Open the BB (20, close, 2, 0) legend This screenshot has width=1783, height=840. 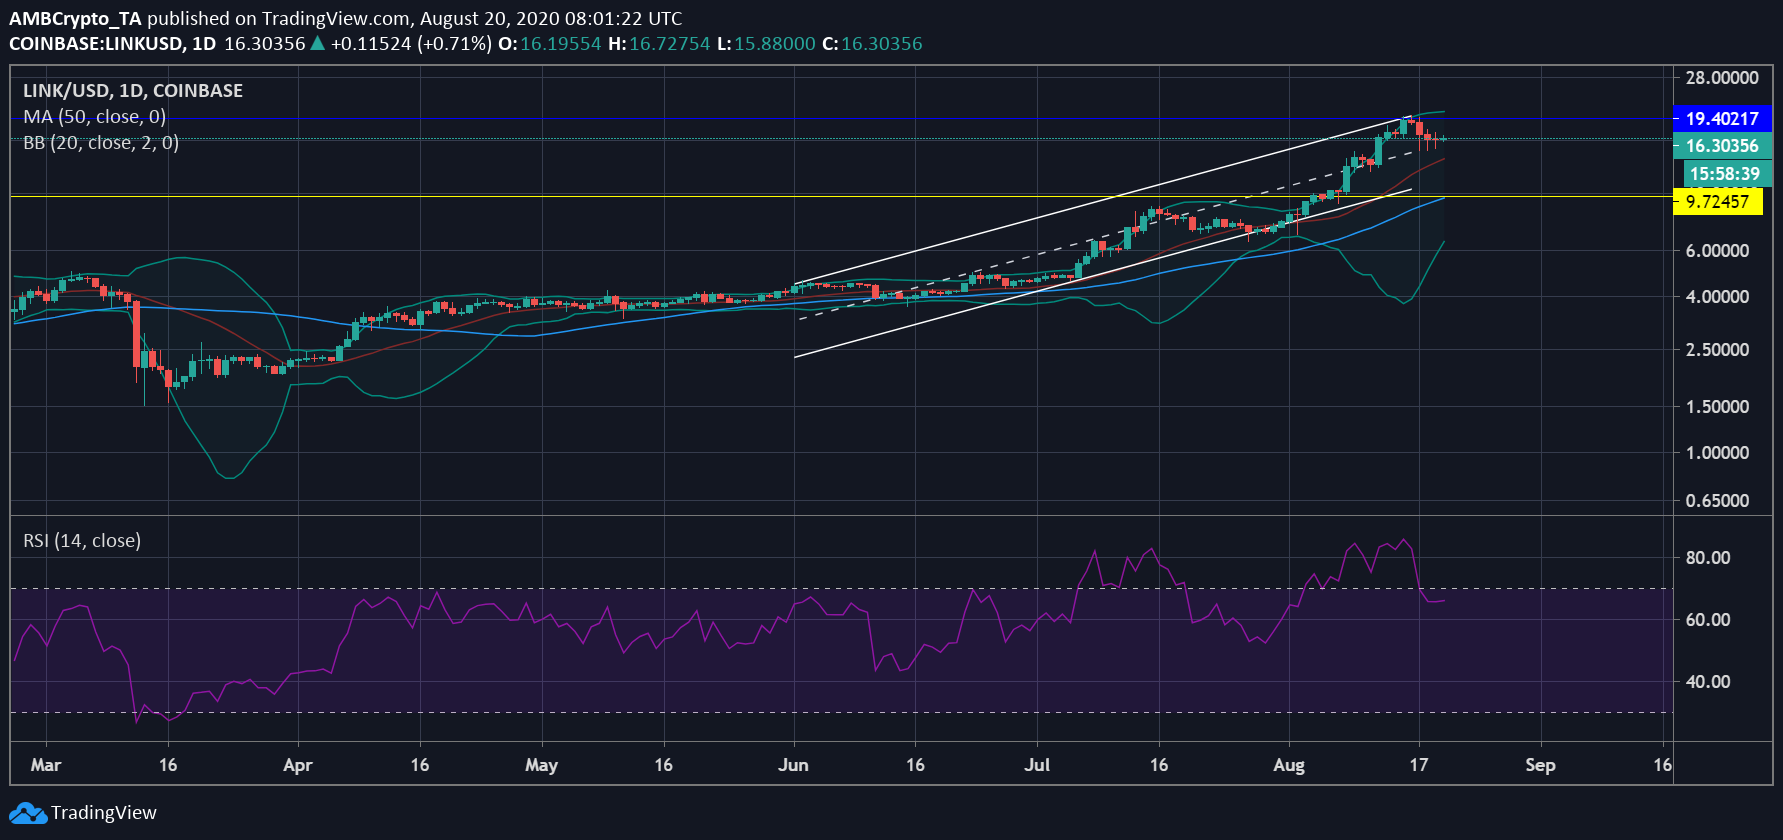pos(101,143)
